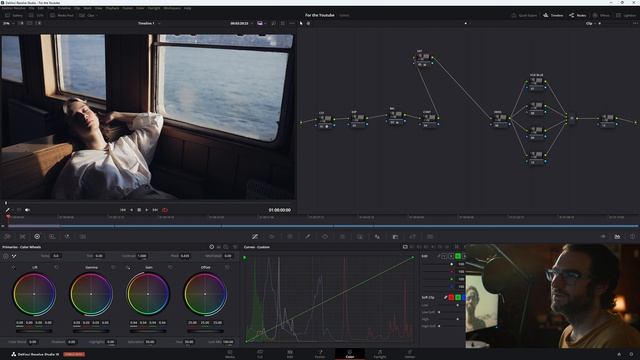Enable the green curve channel
This screenshot has width=640, height=360.
[x=458, y=256]
